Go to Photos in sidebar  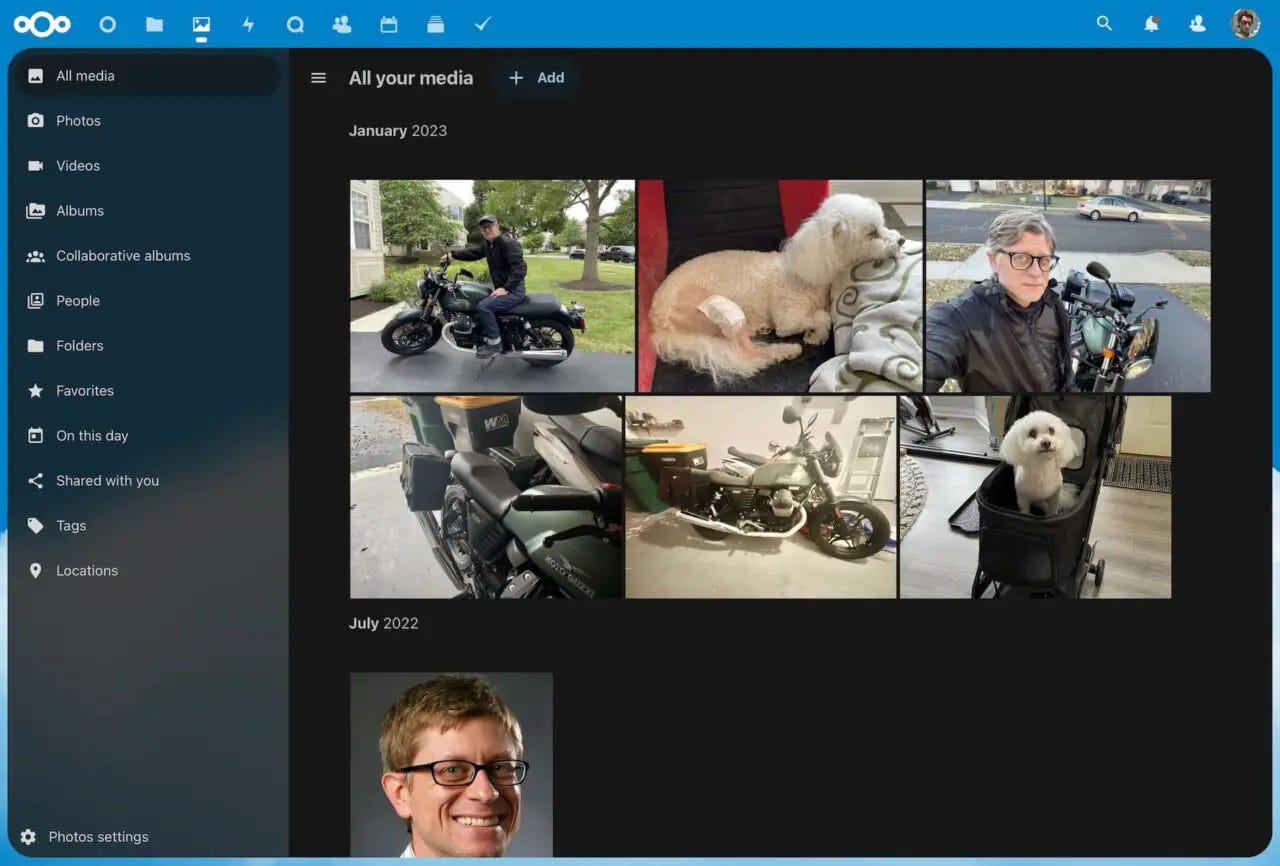[148, 121]
